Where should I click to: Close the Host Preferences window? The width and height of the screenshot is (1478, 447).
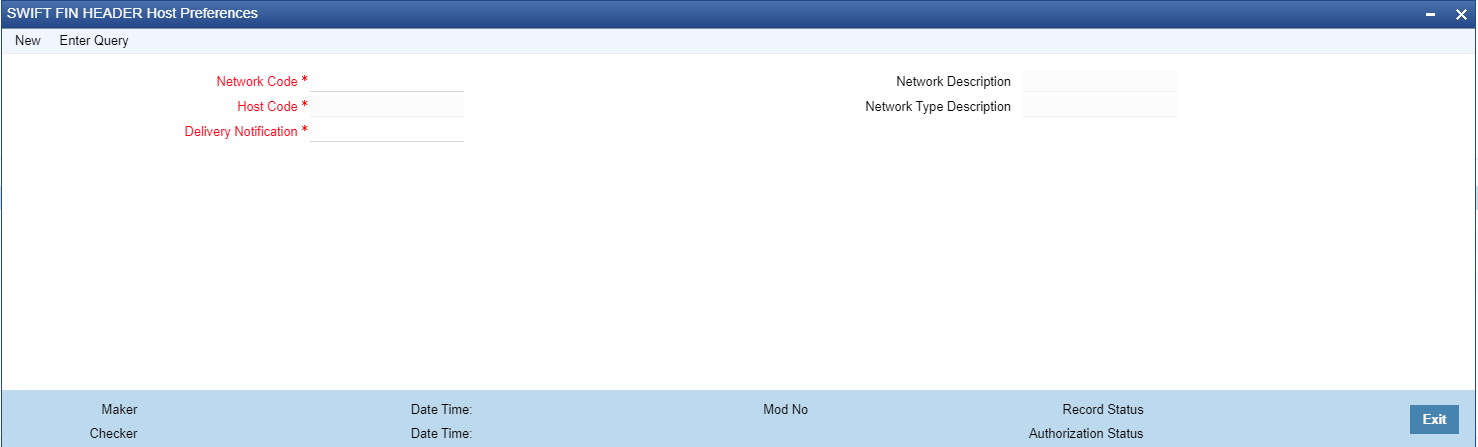point(1460,14)
